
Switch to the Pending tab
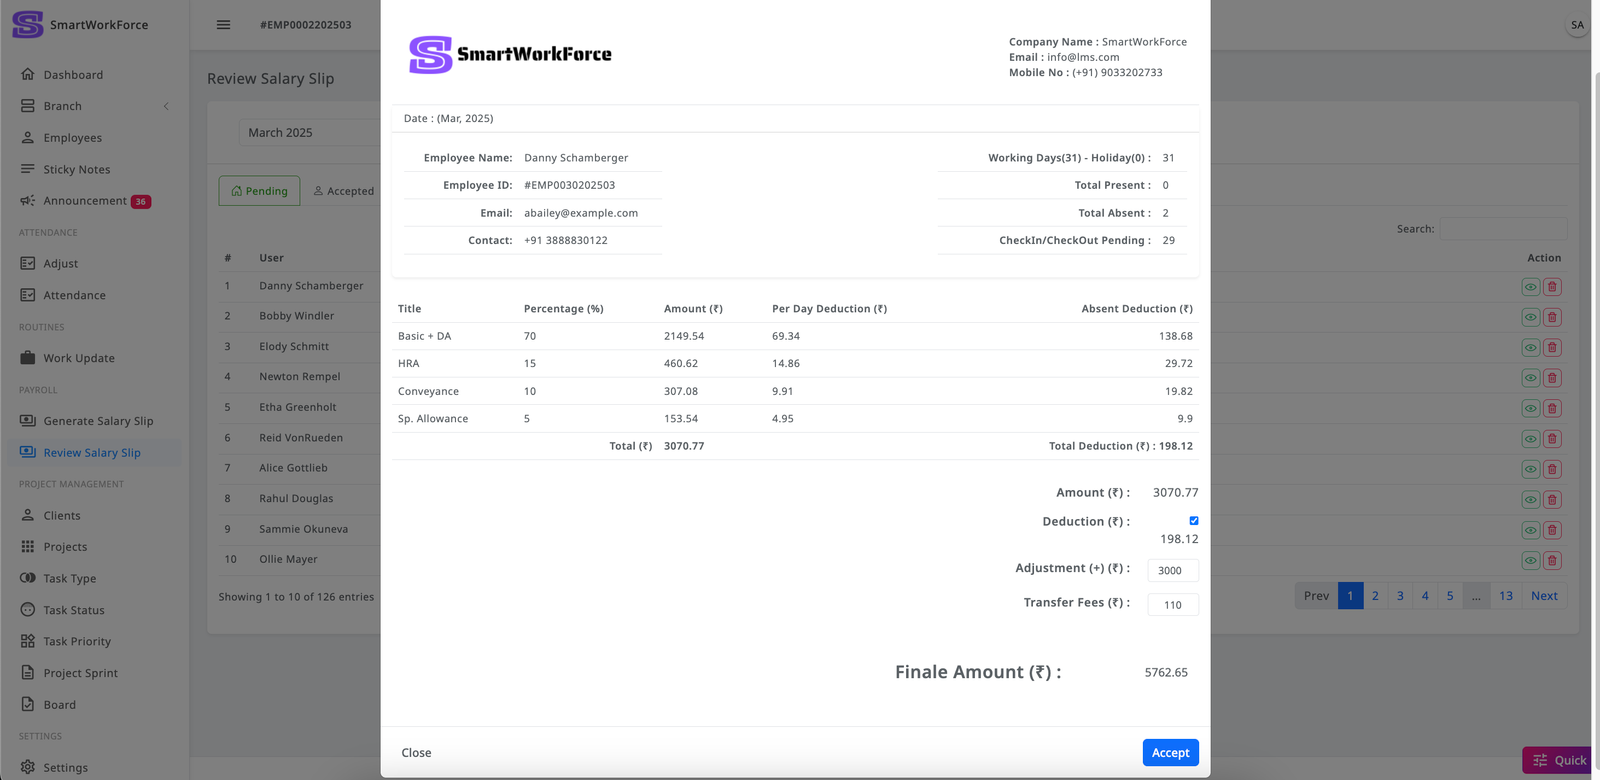[x=259, y=191]
